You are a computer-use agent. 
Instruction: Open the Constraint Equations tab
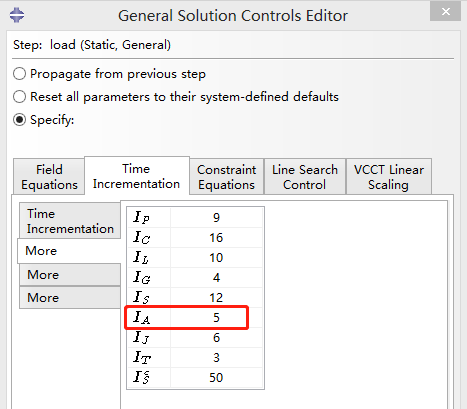coord(226,177)
